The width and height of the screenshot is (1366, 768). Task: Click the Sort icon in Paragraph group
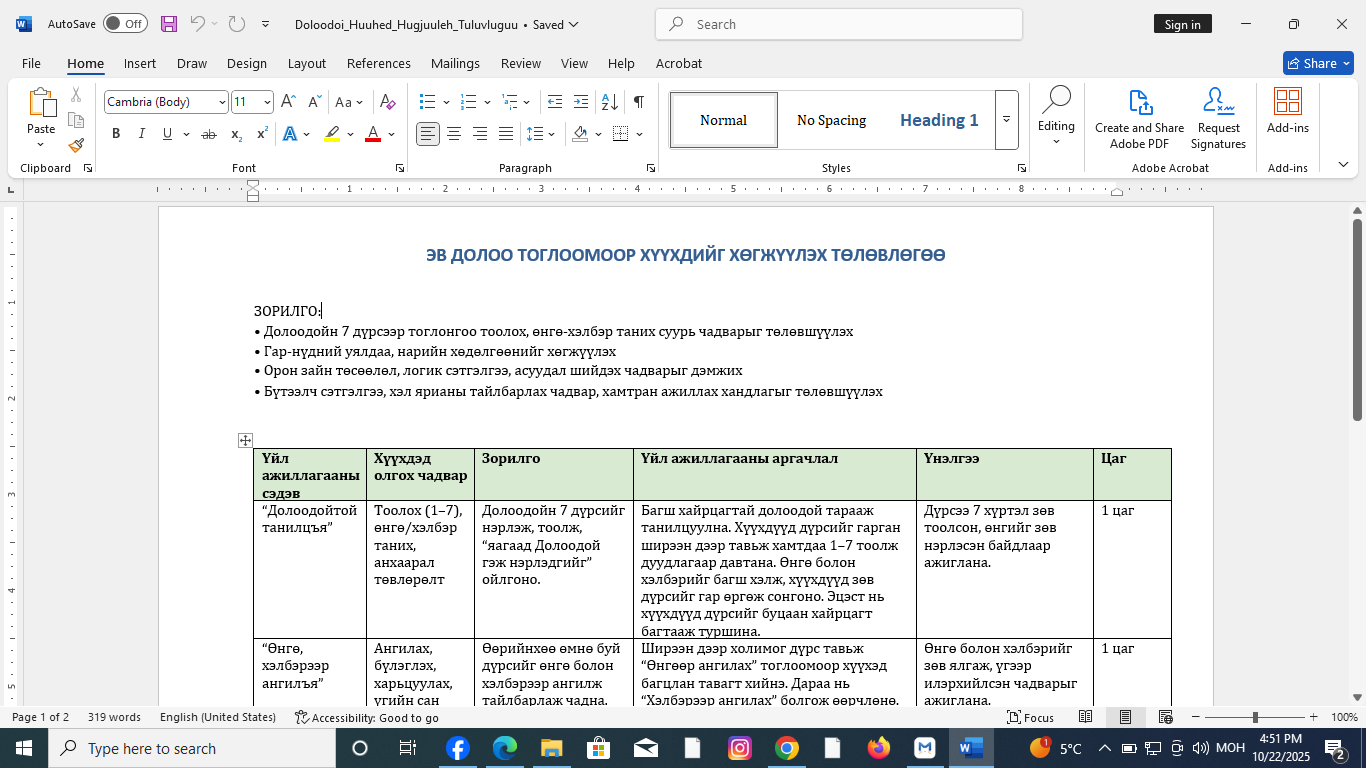pyautogui.click(x=608, y=101)
